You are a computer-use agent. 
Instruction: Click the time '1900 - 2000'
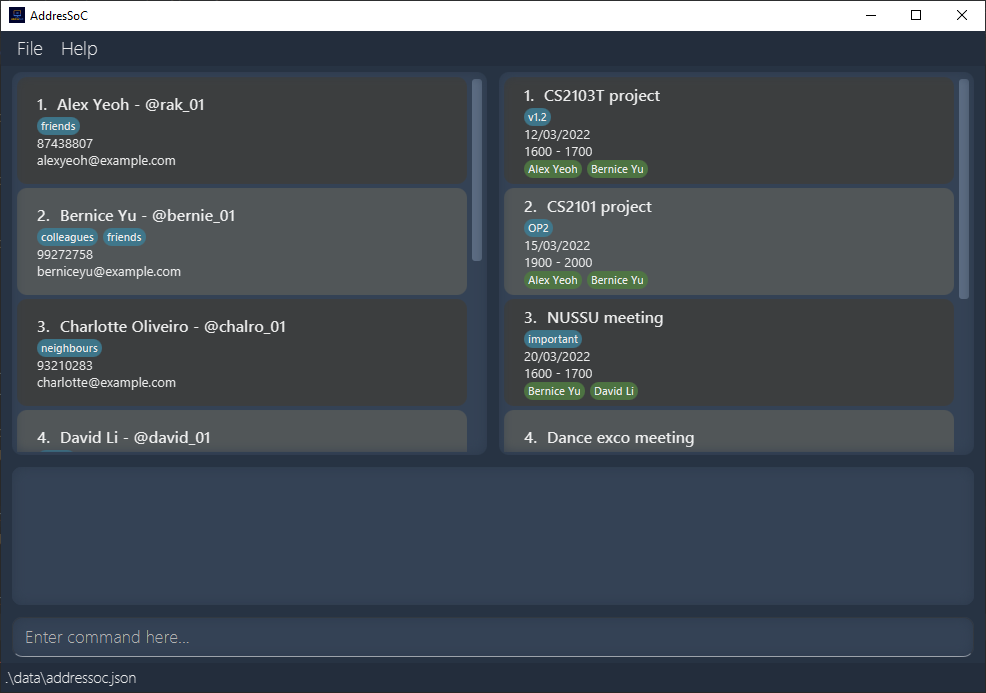click(558, 263)
